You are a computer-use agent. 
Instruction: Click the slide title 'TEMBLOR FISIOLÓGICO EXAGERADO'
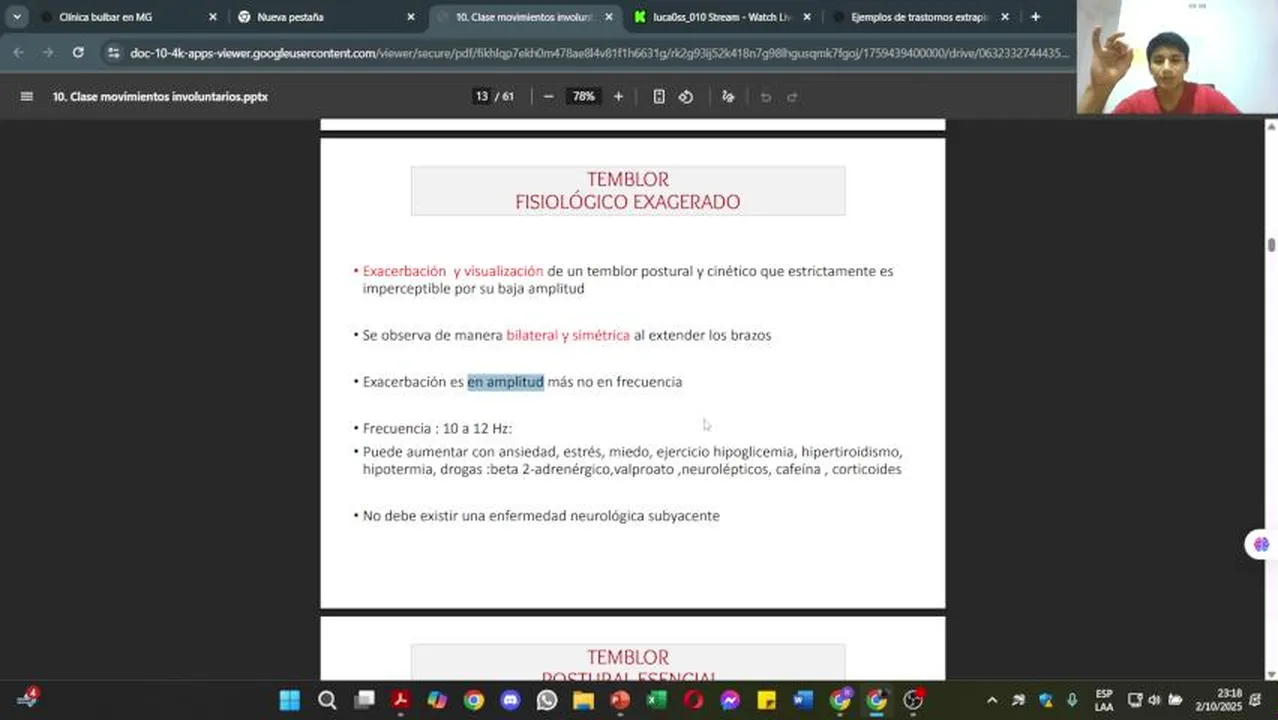point(628,191)
